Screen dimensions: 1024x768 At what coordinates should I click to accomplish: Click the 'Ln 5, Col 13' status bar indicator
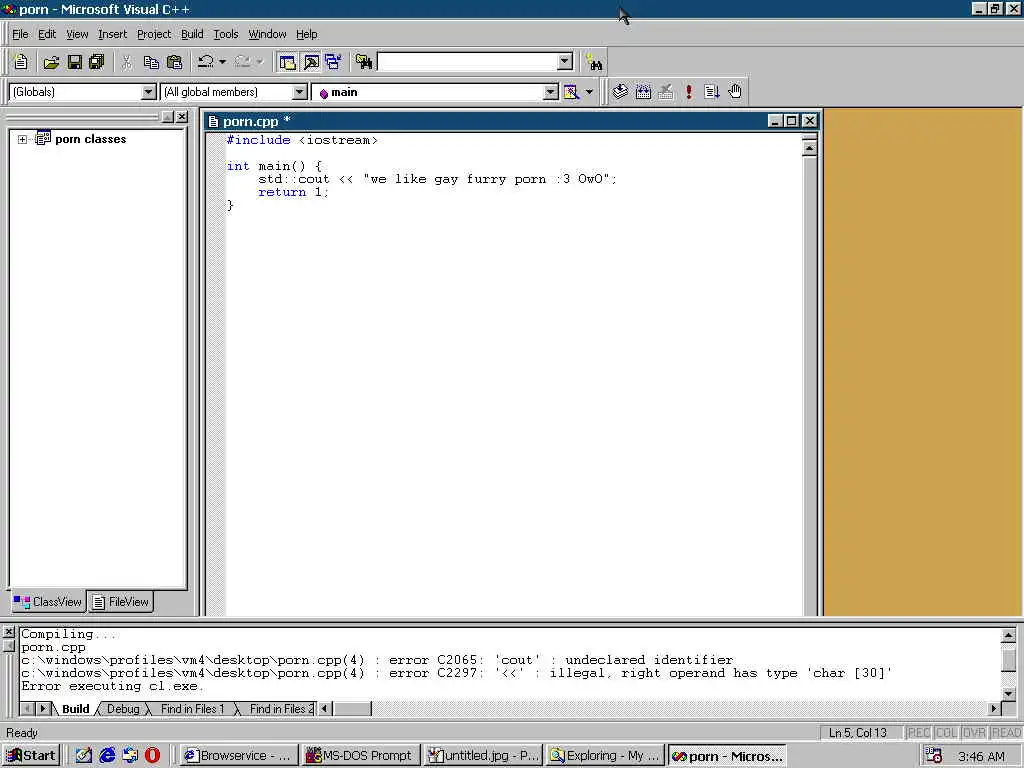tap(857, 733)
